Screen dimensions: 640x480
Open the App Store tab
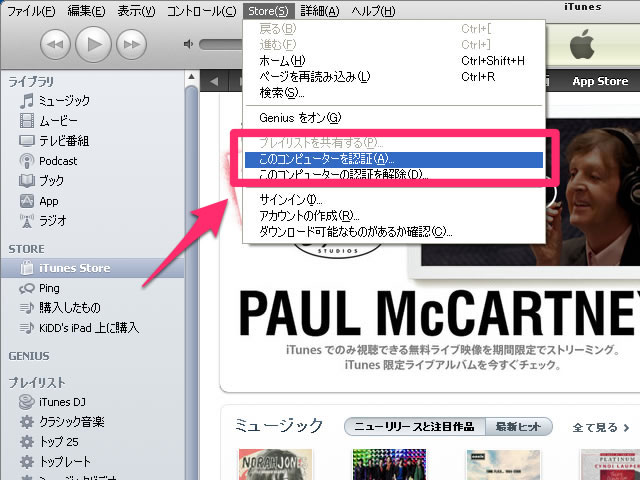600,81
